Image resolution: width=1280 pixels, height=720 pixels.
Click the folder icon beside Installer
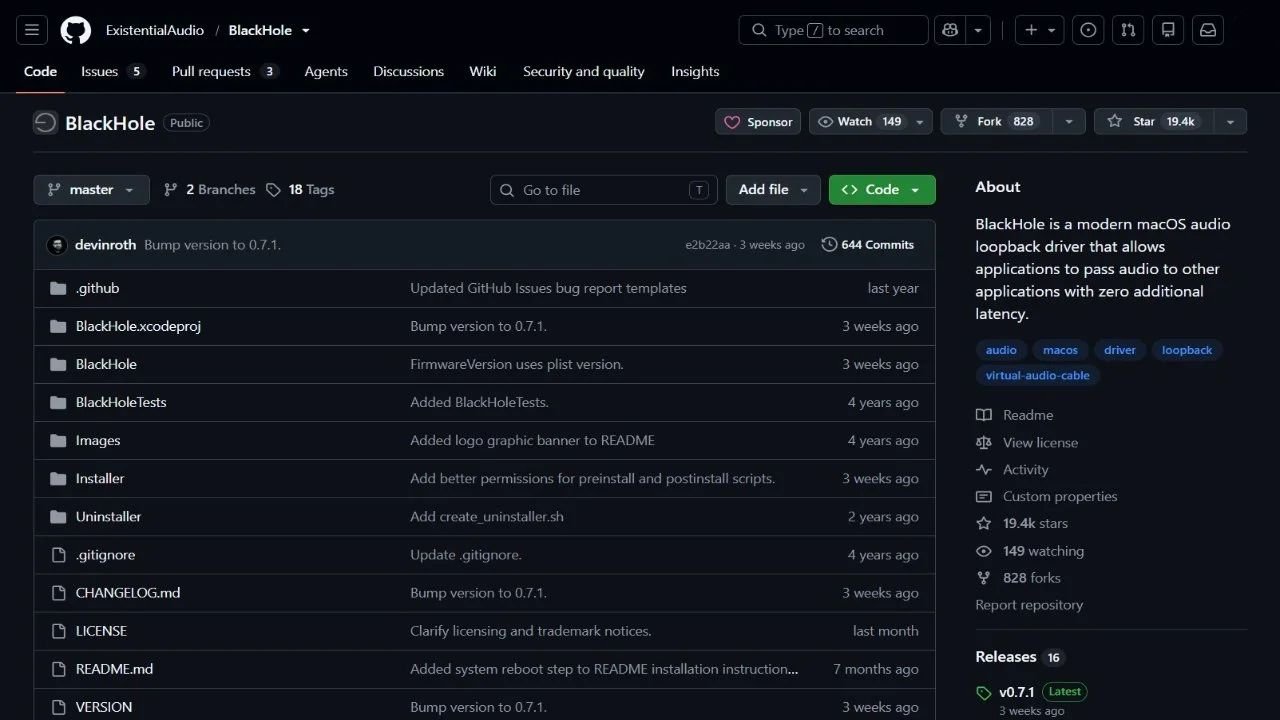58,478
